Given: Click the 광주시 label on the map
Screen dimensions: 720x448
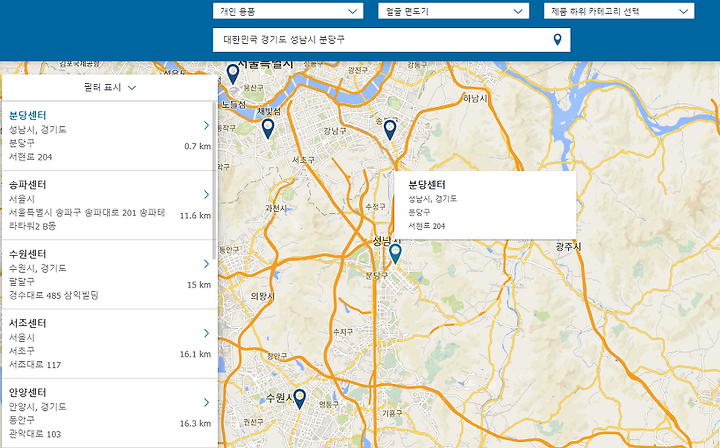Looking at the screenshot, I should click(x=568, y=246).
